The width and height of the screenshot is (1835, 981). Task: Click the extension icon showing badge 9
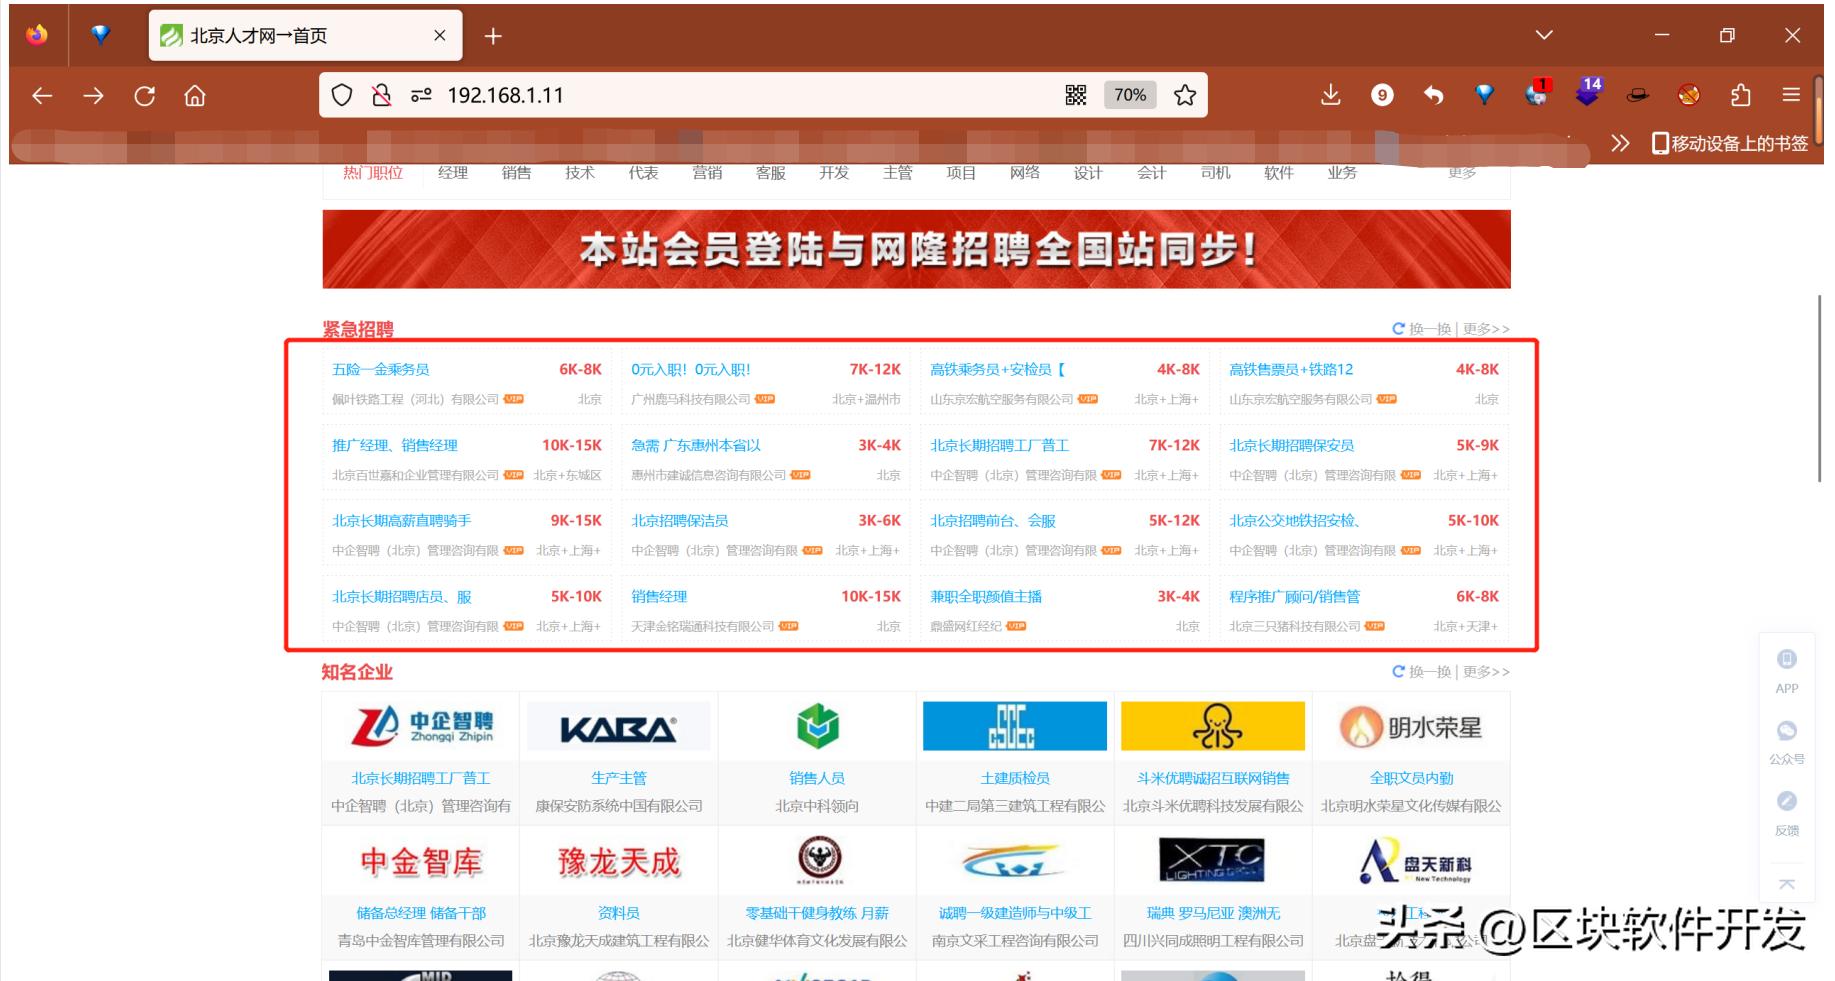coord(1382,95)
